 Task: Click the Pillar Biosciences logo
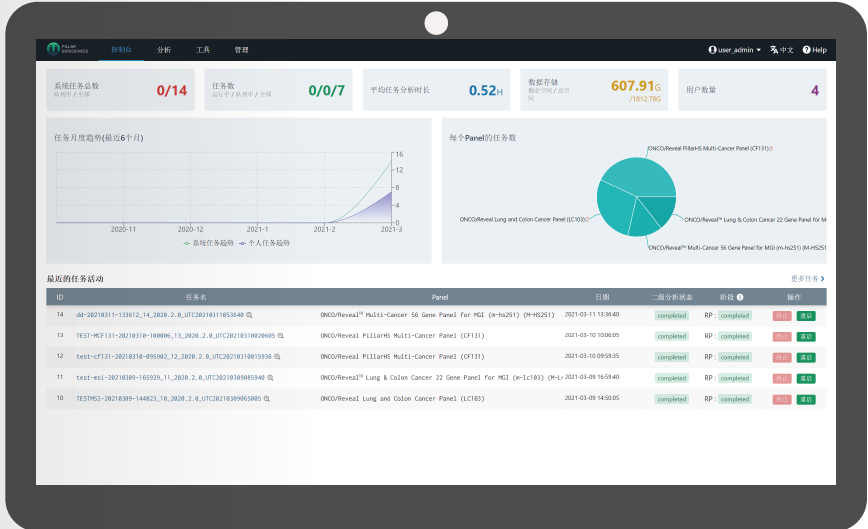click(x=68, y=49)
